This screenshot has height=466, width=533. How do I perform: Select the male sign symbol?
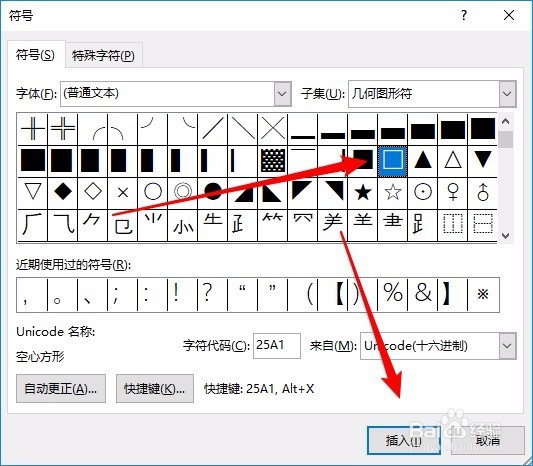tap(482, 193)
